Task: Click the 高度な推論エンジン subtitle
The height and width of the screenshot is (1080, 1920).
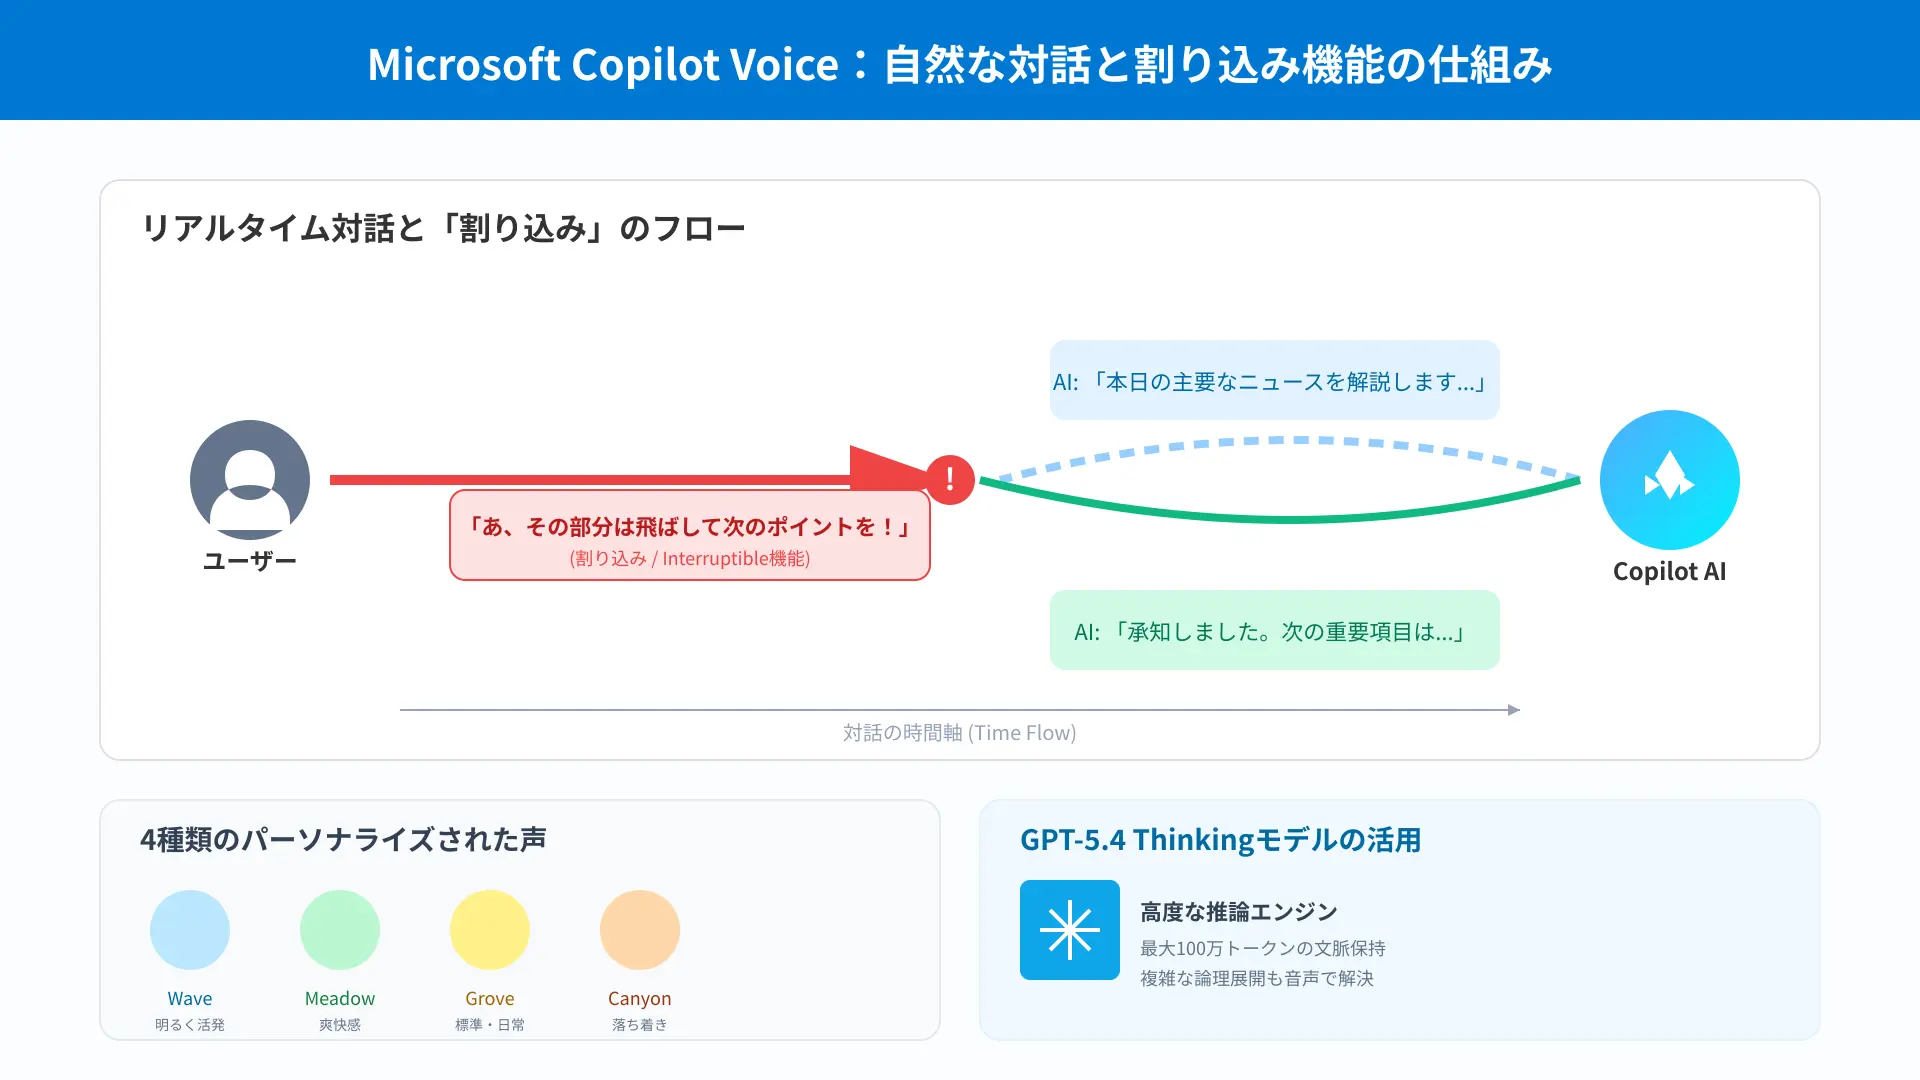Action: click(1239, 912)
